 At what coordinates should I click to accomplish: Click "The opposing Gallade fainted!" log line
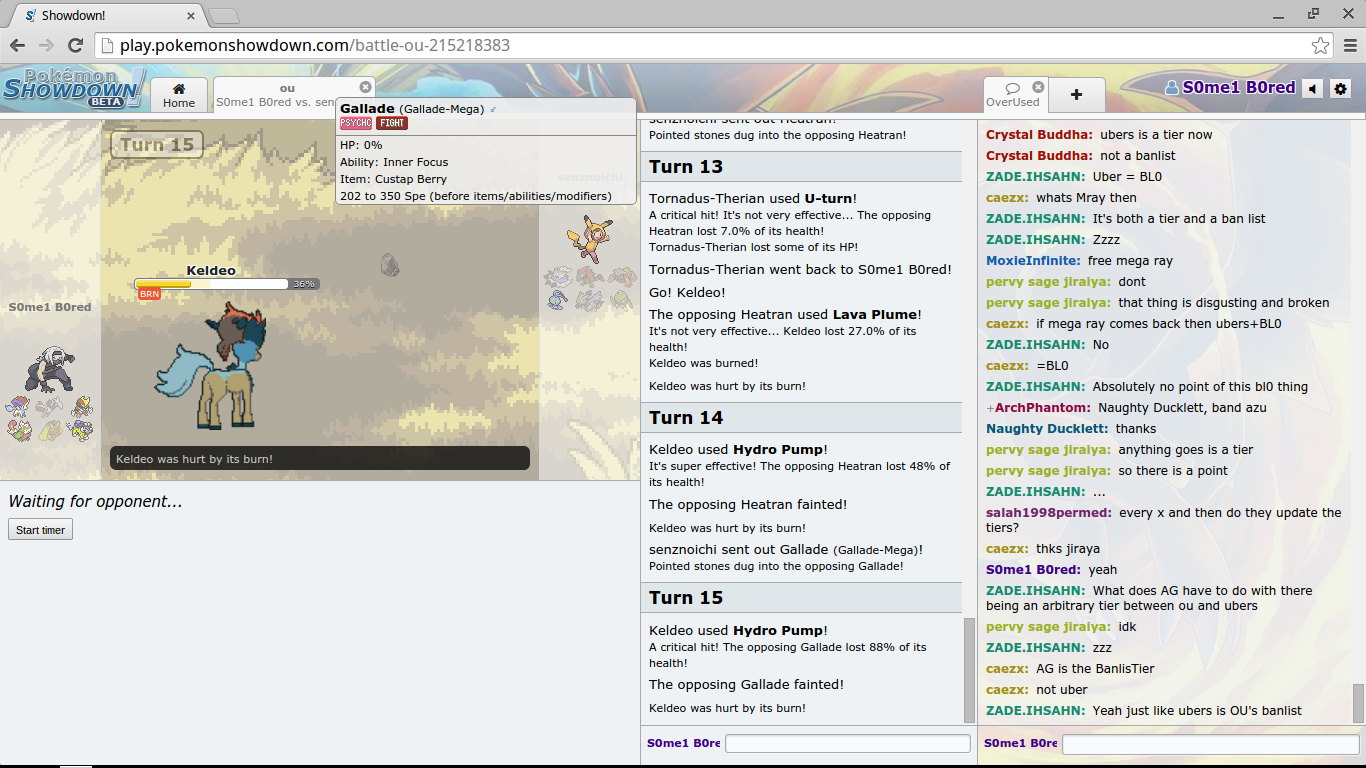point(746,684)
